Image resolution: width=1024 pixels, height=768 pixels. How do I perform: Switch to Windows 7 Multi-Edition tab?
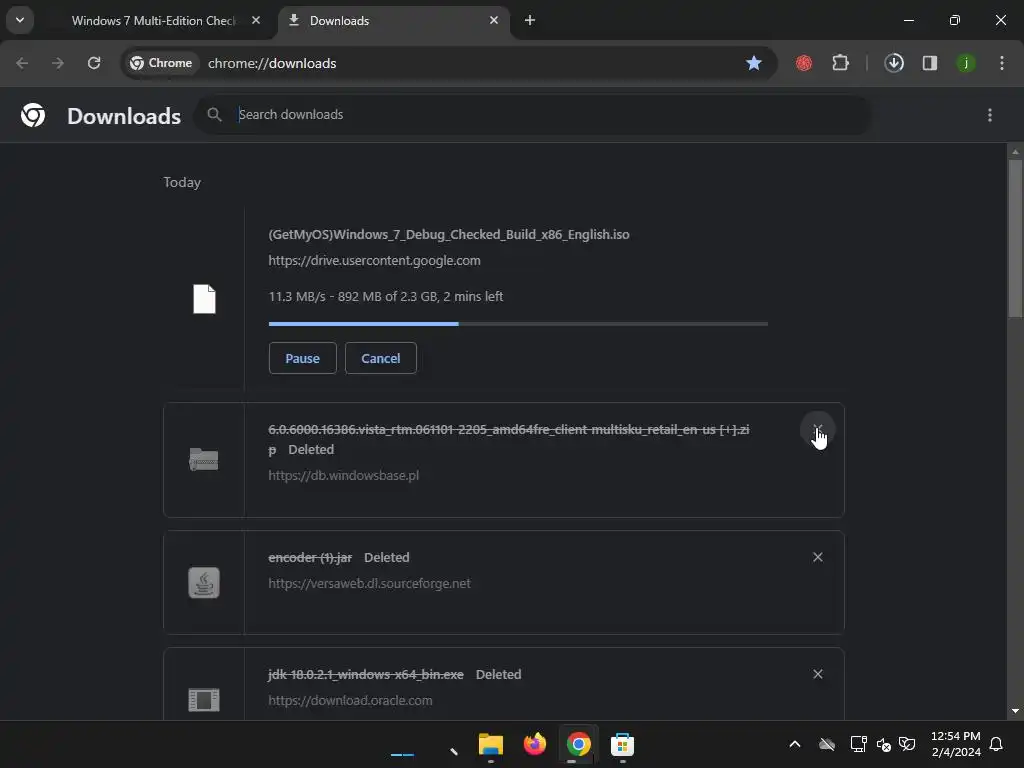click(154, 21)
